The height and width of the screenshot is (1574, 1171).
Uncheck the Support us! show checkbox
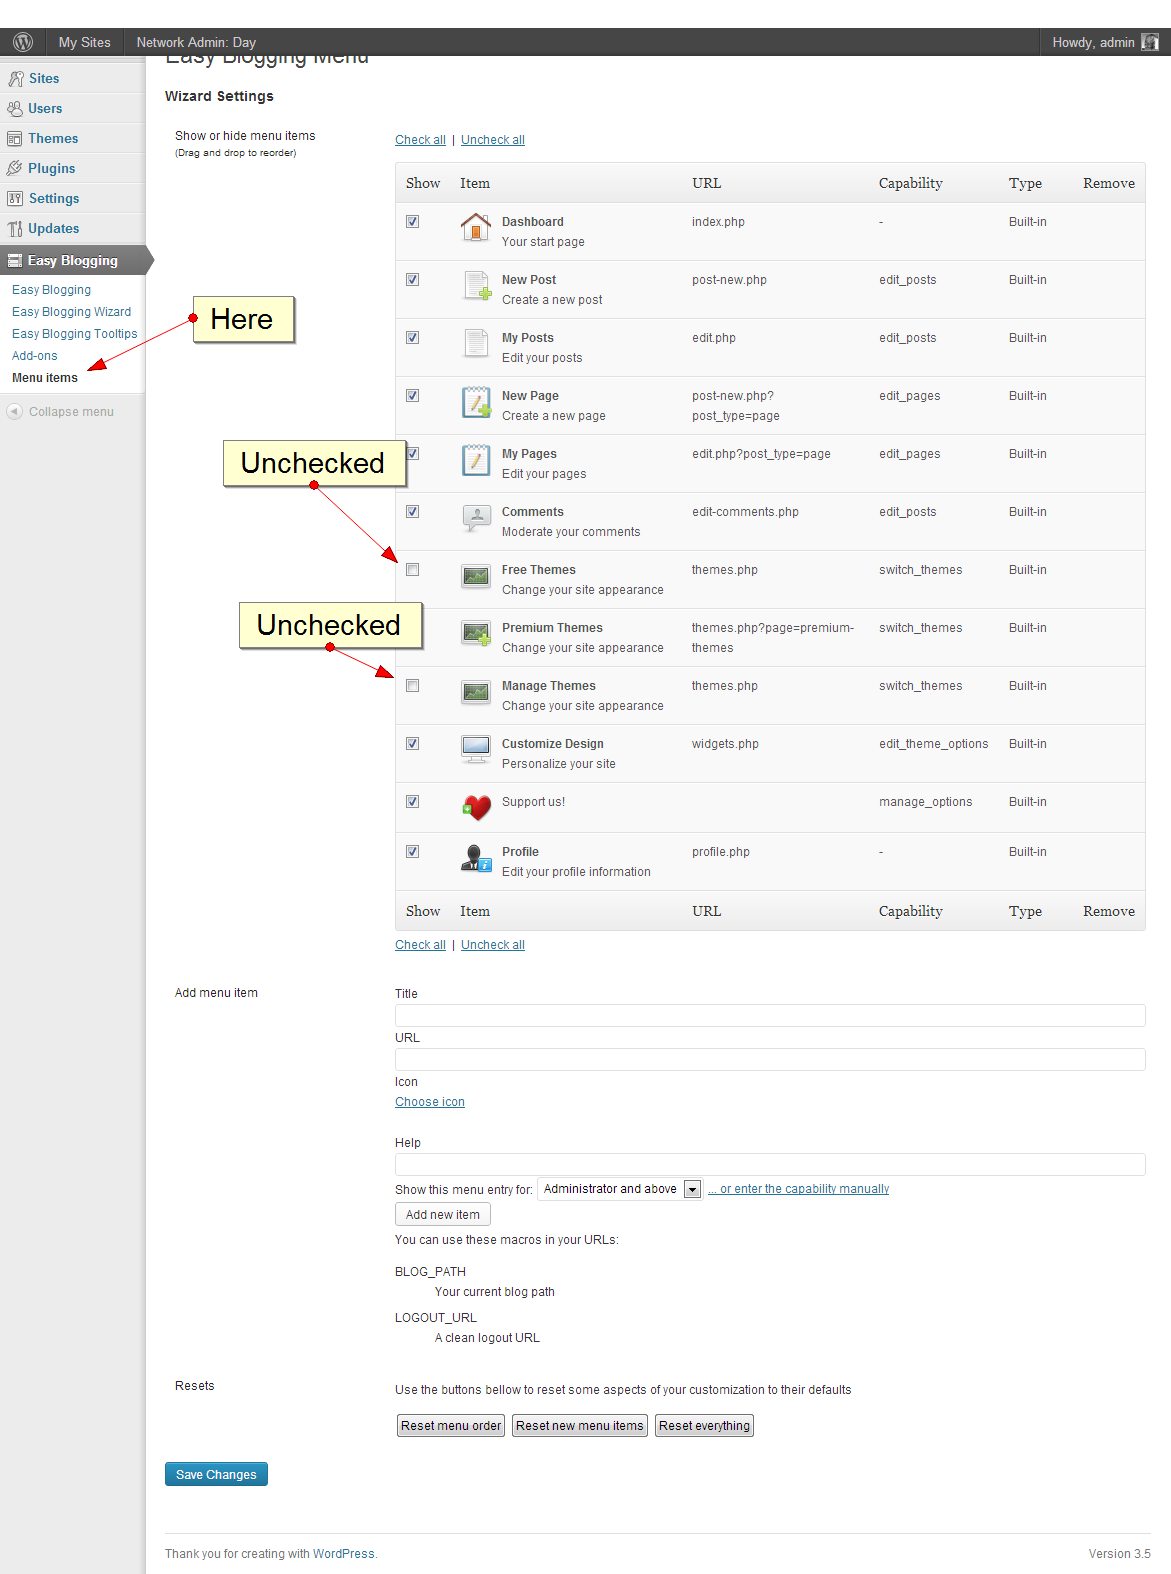tap(412, 802)
